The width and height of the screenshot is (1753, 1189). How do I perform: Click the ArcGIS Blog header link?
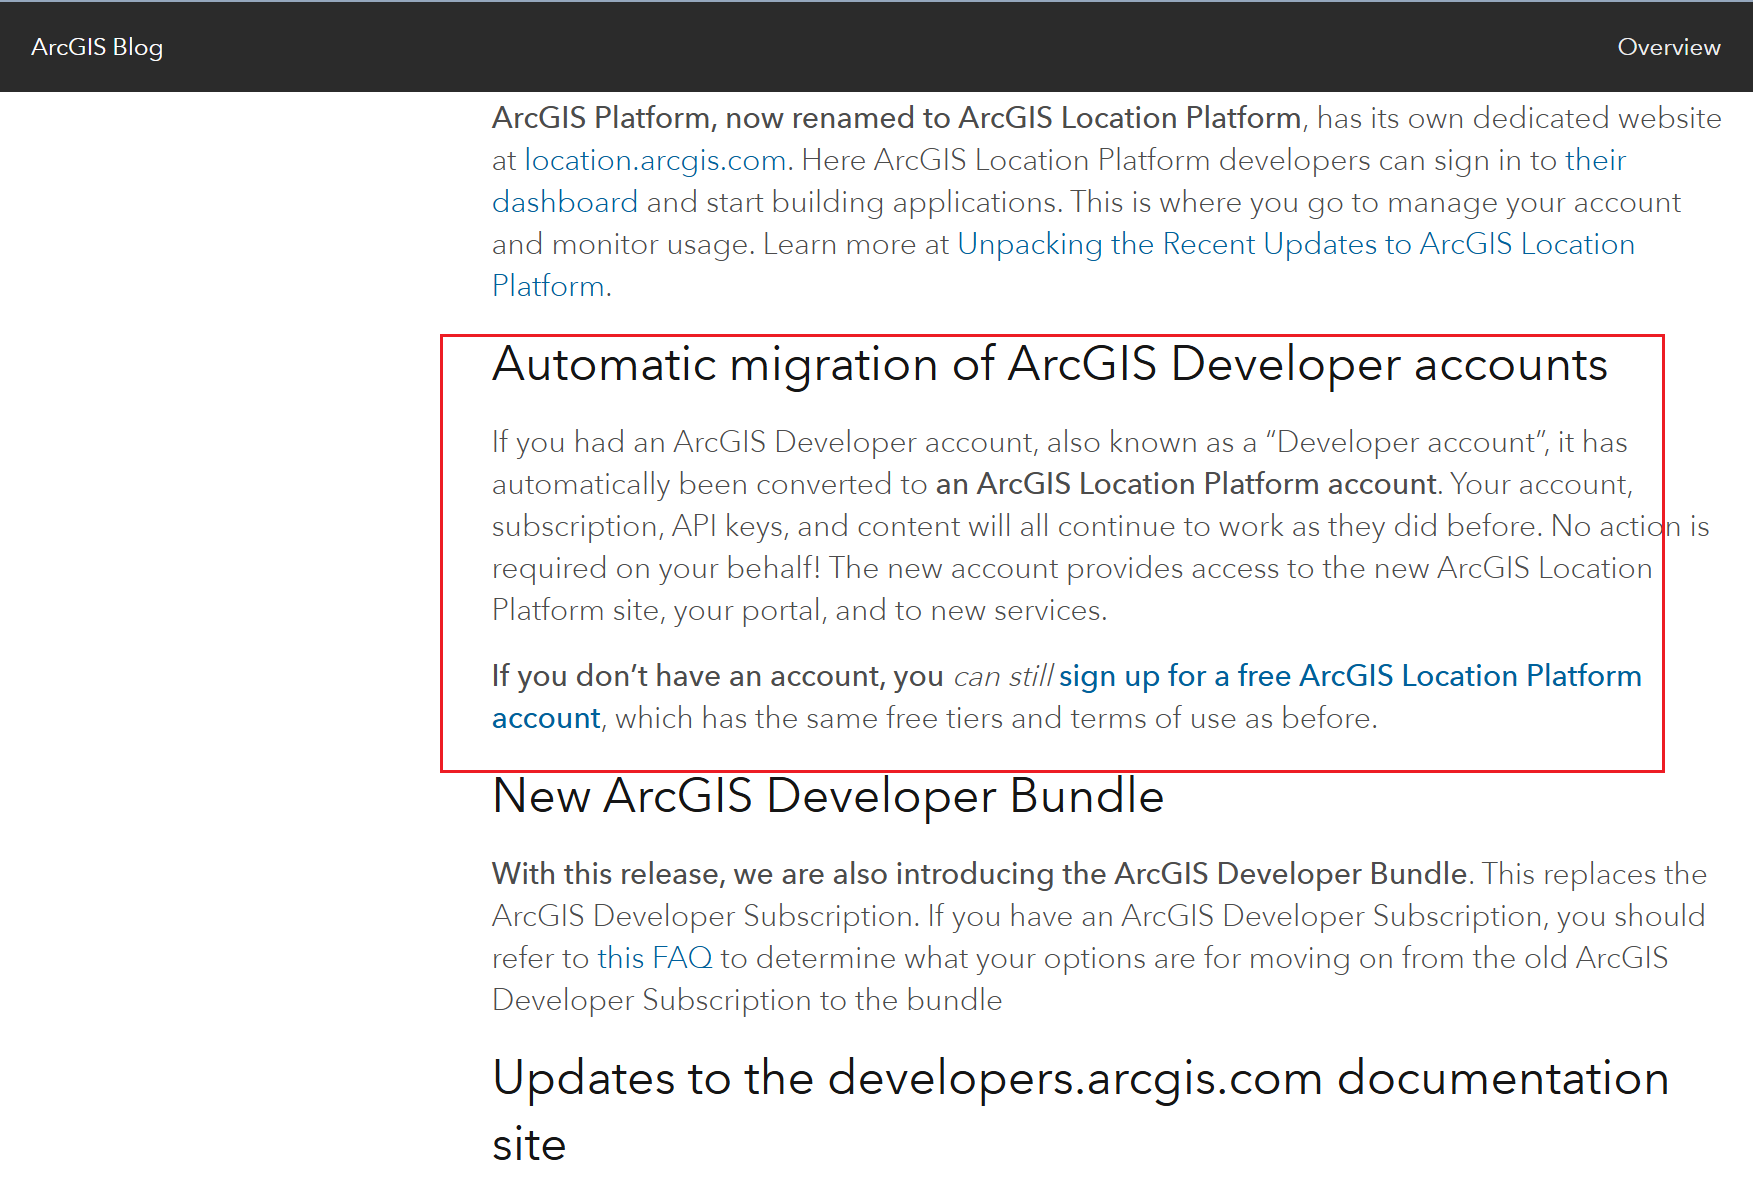click(x=96, y=46)
